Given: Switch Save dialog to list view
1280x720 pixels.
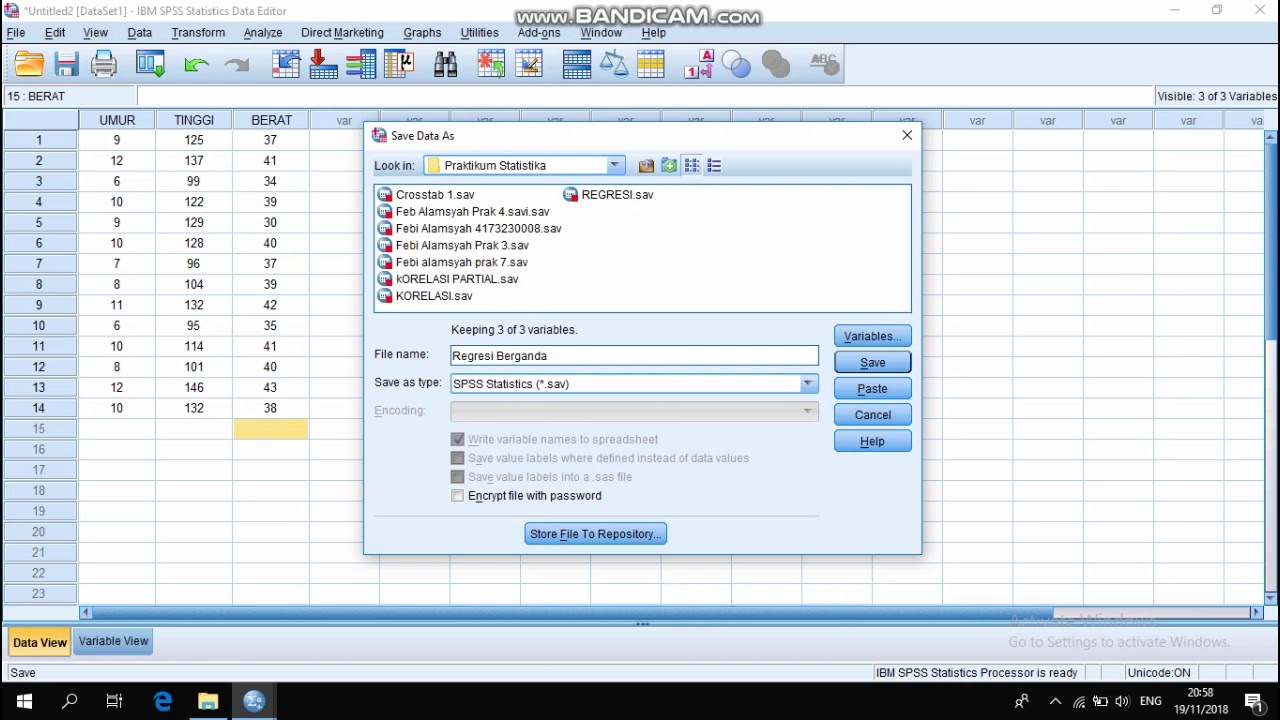Looking at the screenshot, I should point(692,166).
